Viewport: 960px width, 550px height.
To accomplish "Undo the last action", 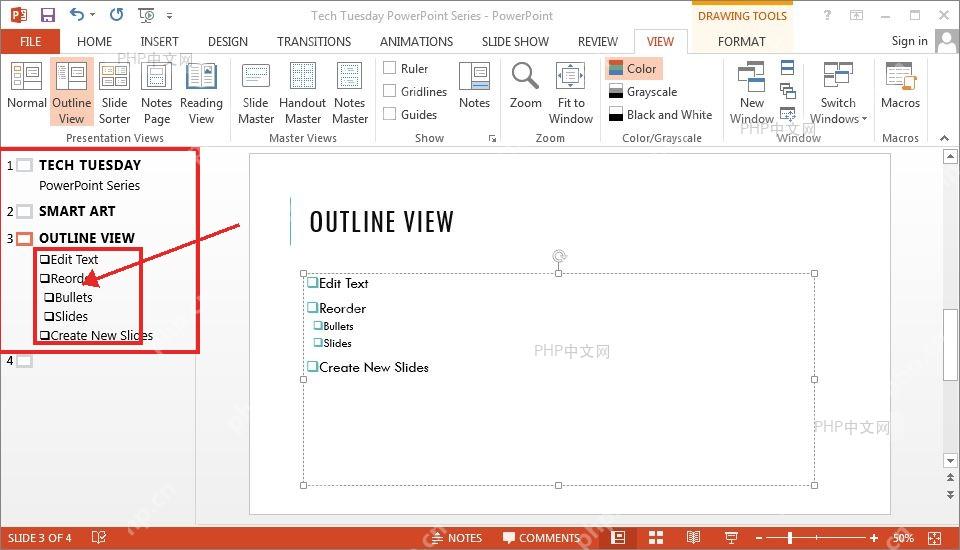I will [x=77, y=14].
